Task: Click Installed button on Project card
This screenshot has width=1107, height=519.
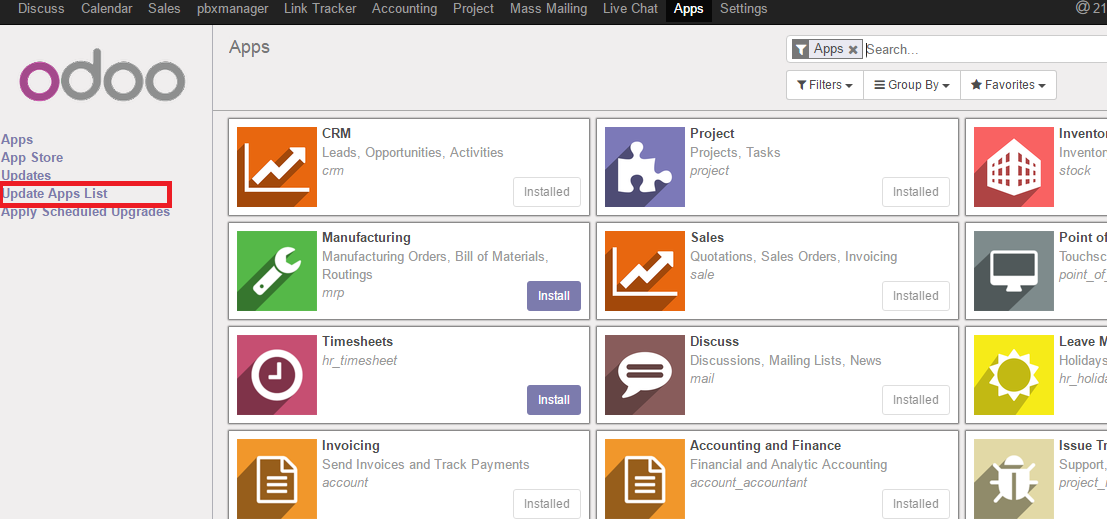Action: click(x=916, y=192)
